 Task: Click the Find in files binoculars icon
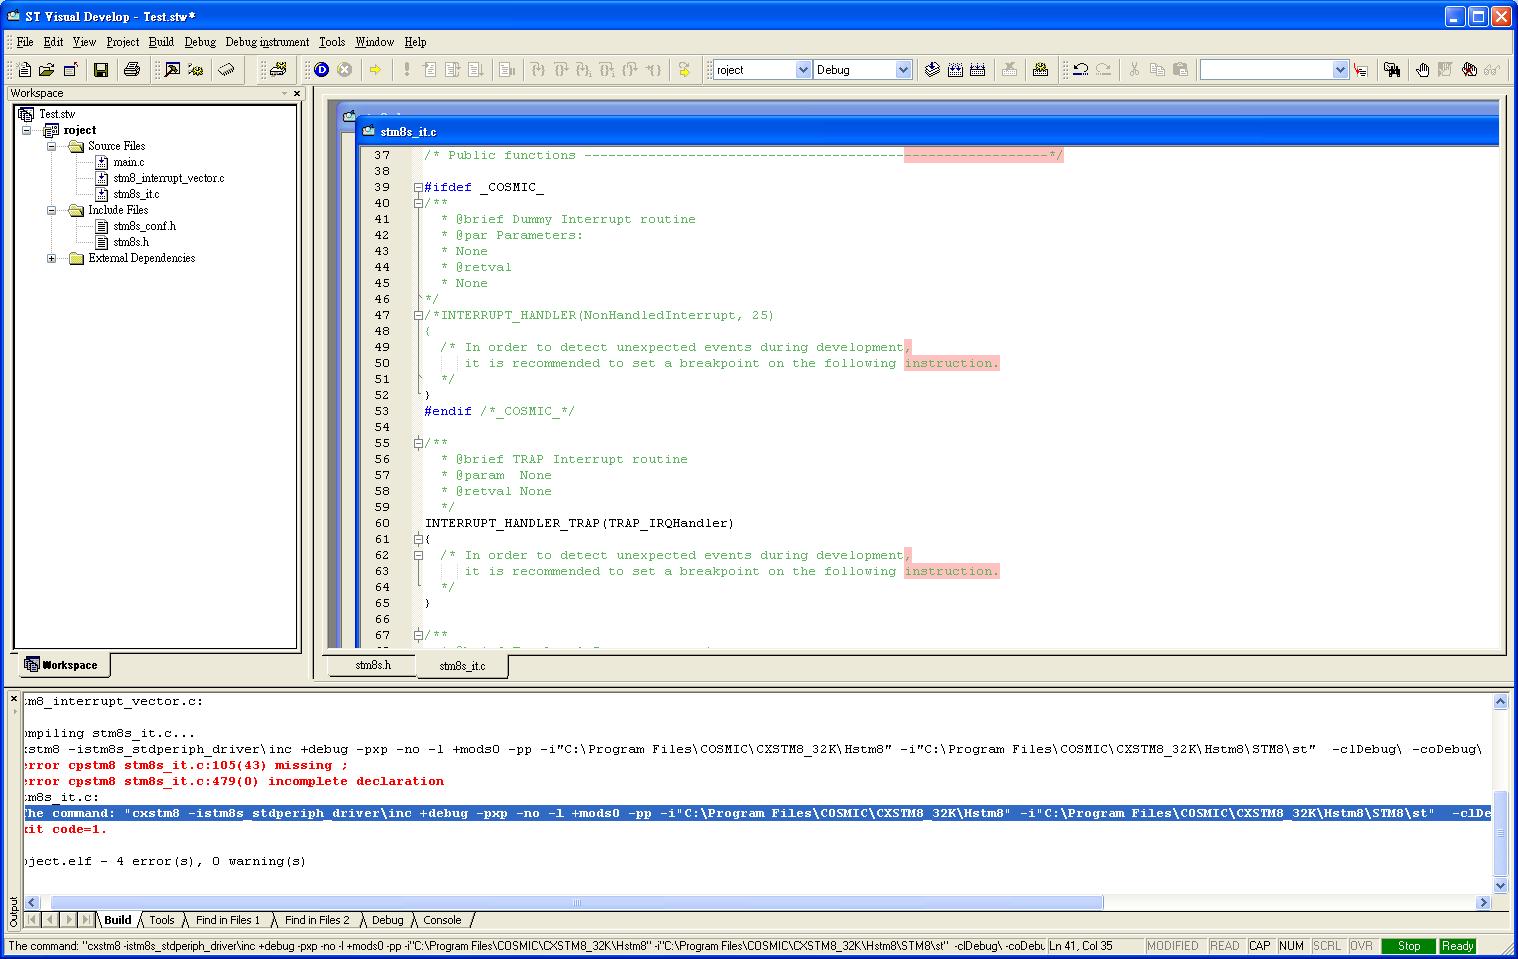tap(1391, 69)
